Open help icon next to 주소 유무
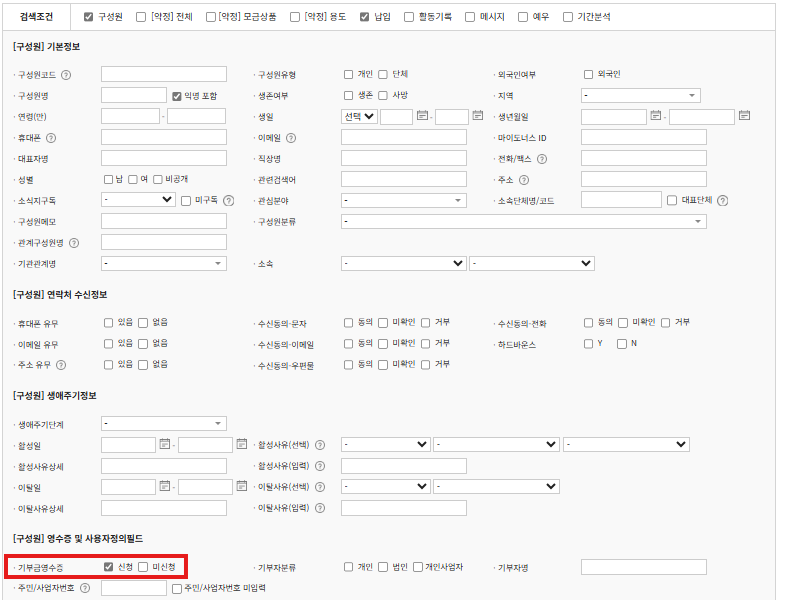 pyautogui.click(x=61, y=365)
